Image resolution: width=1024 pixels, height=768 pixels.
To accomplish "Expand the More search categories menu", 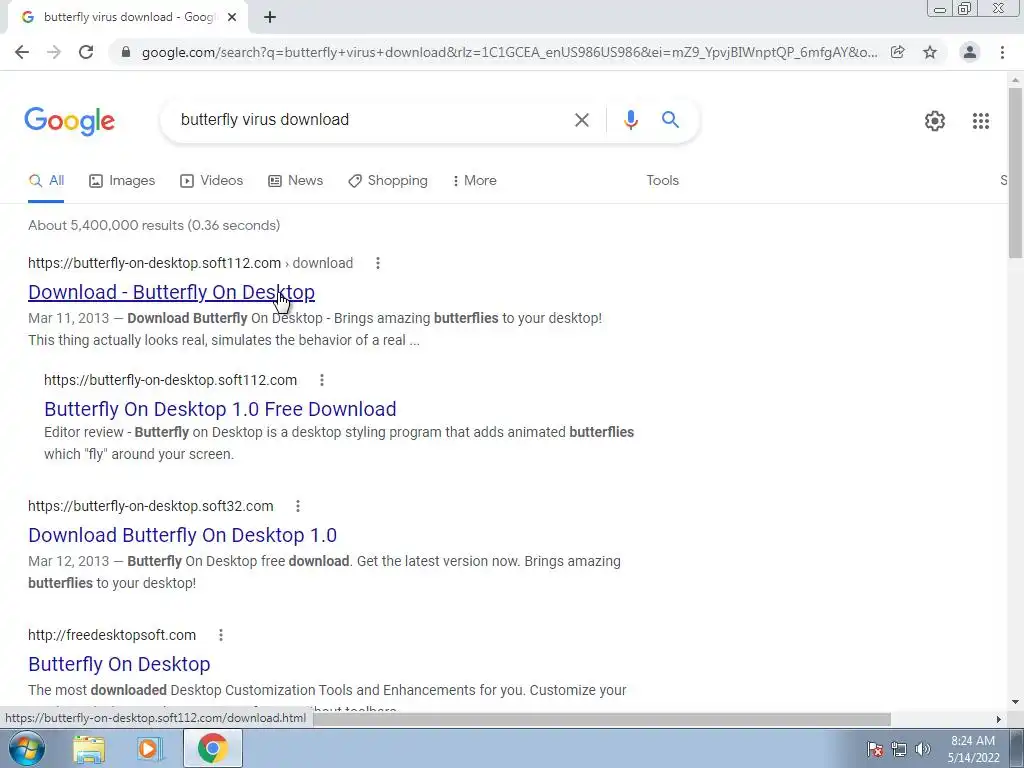I will [x=475, y=181].
